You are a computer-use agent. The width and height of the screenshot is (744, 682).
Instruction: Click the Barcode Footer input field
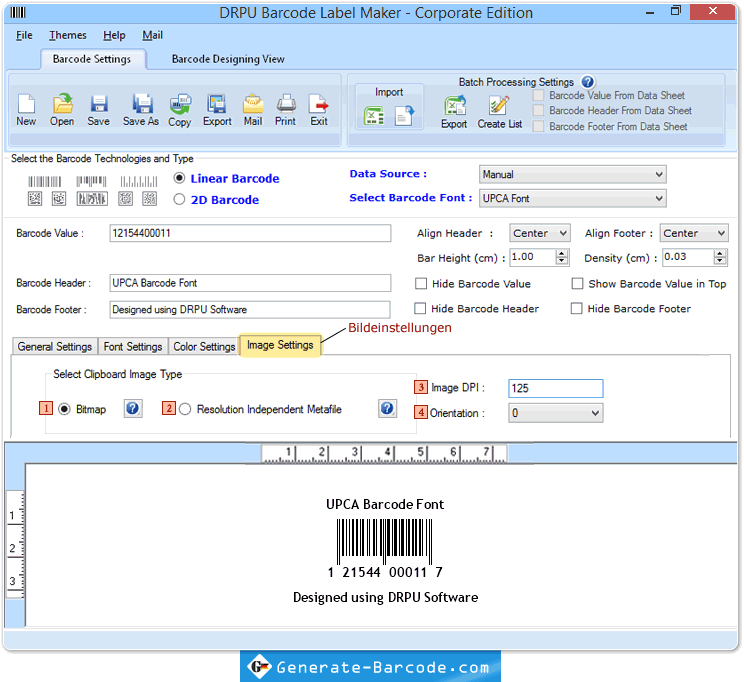(250, 309)
